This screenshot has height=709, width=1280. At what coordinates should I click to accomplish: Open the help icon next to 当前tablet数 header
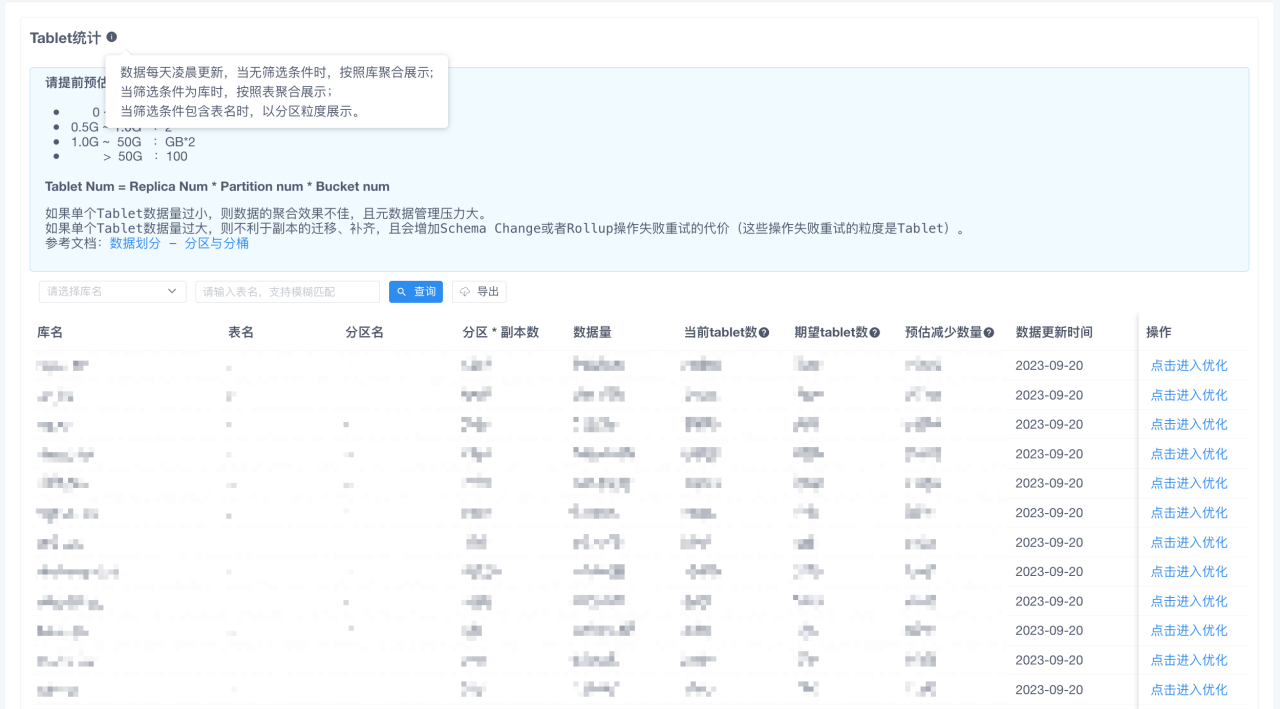(764, 331)
